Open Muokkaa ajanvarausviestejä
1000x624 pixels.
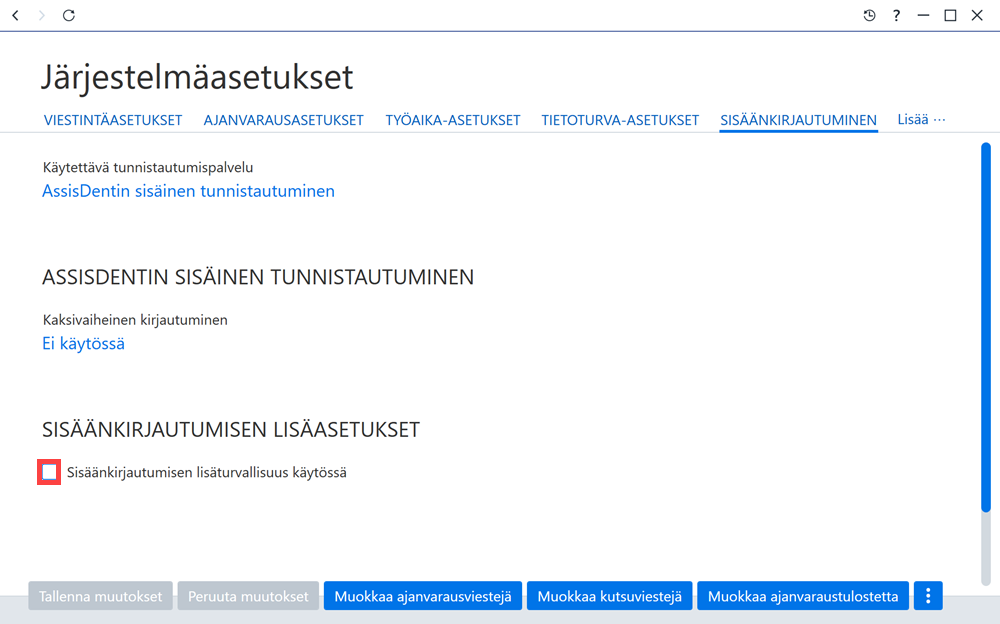tap(423, 596)
